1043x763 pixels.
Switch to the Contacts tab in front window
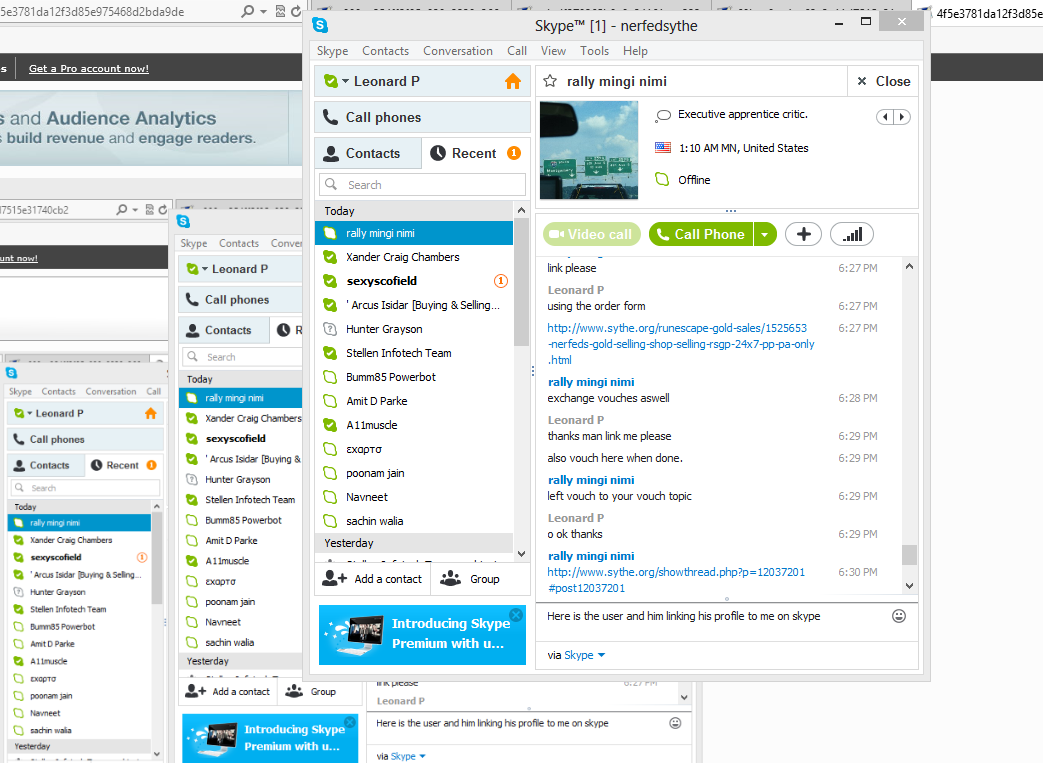pyautogui.click(x=368, y=153)
